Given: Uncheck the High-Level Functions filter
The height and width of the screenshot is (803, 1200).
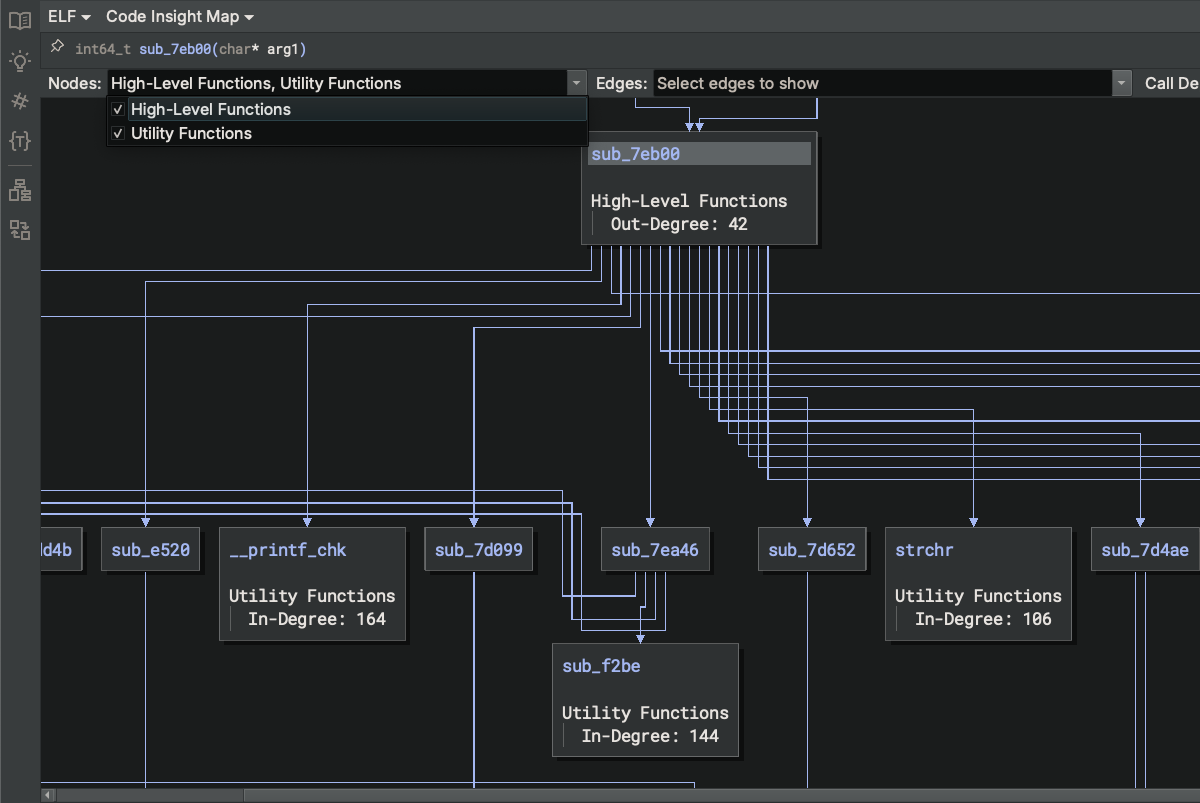Looking at the screenshot, I should (x=118, y=109).
